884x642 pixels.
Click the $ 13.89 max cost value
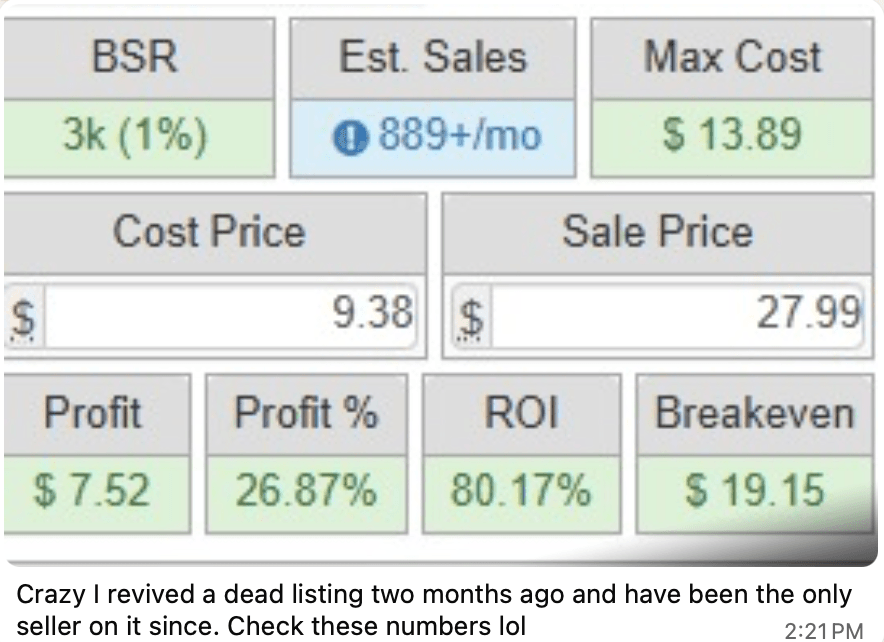[x=732, y=135]
